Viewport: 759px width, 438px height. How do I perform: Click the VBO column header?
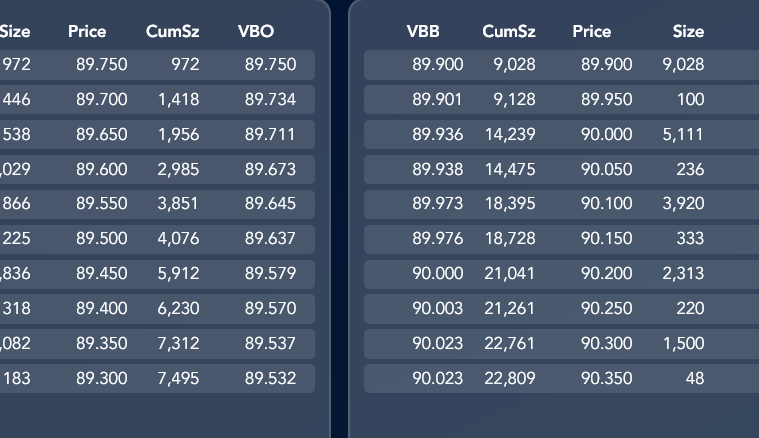click(x=256, y=31)
